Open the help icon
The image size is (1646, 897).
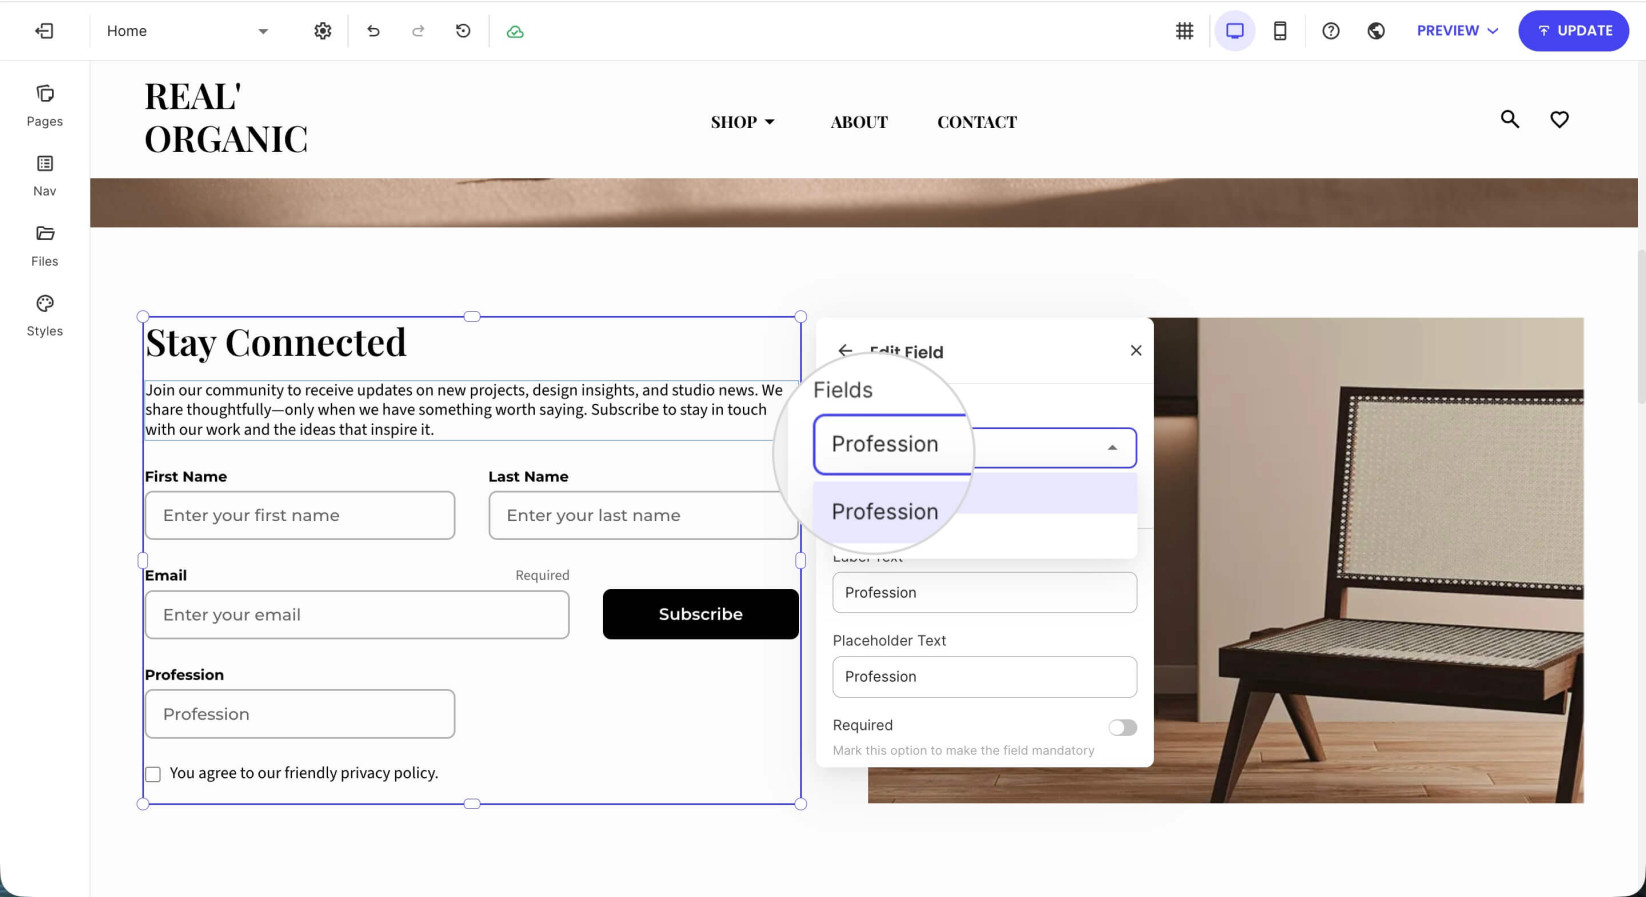[1331, 31]
